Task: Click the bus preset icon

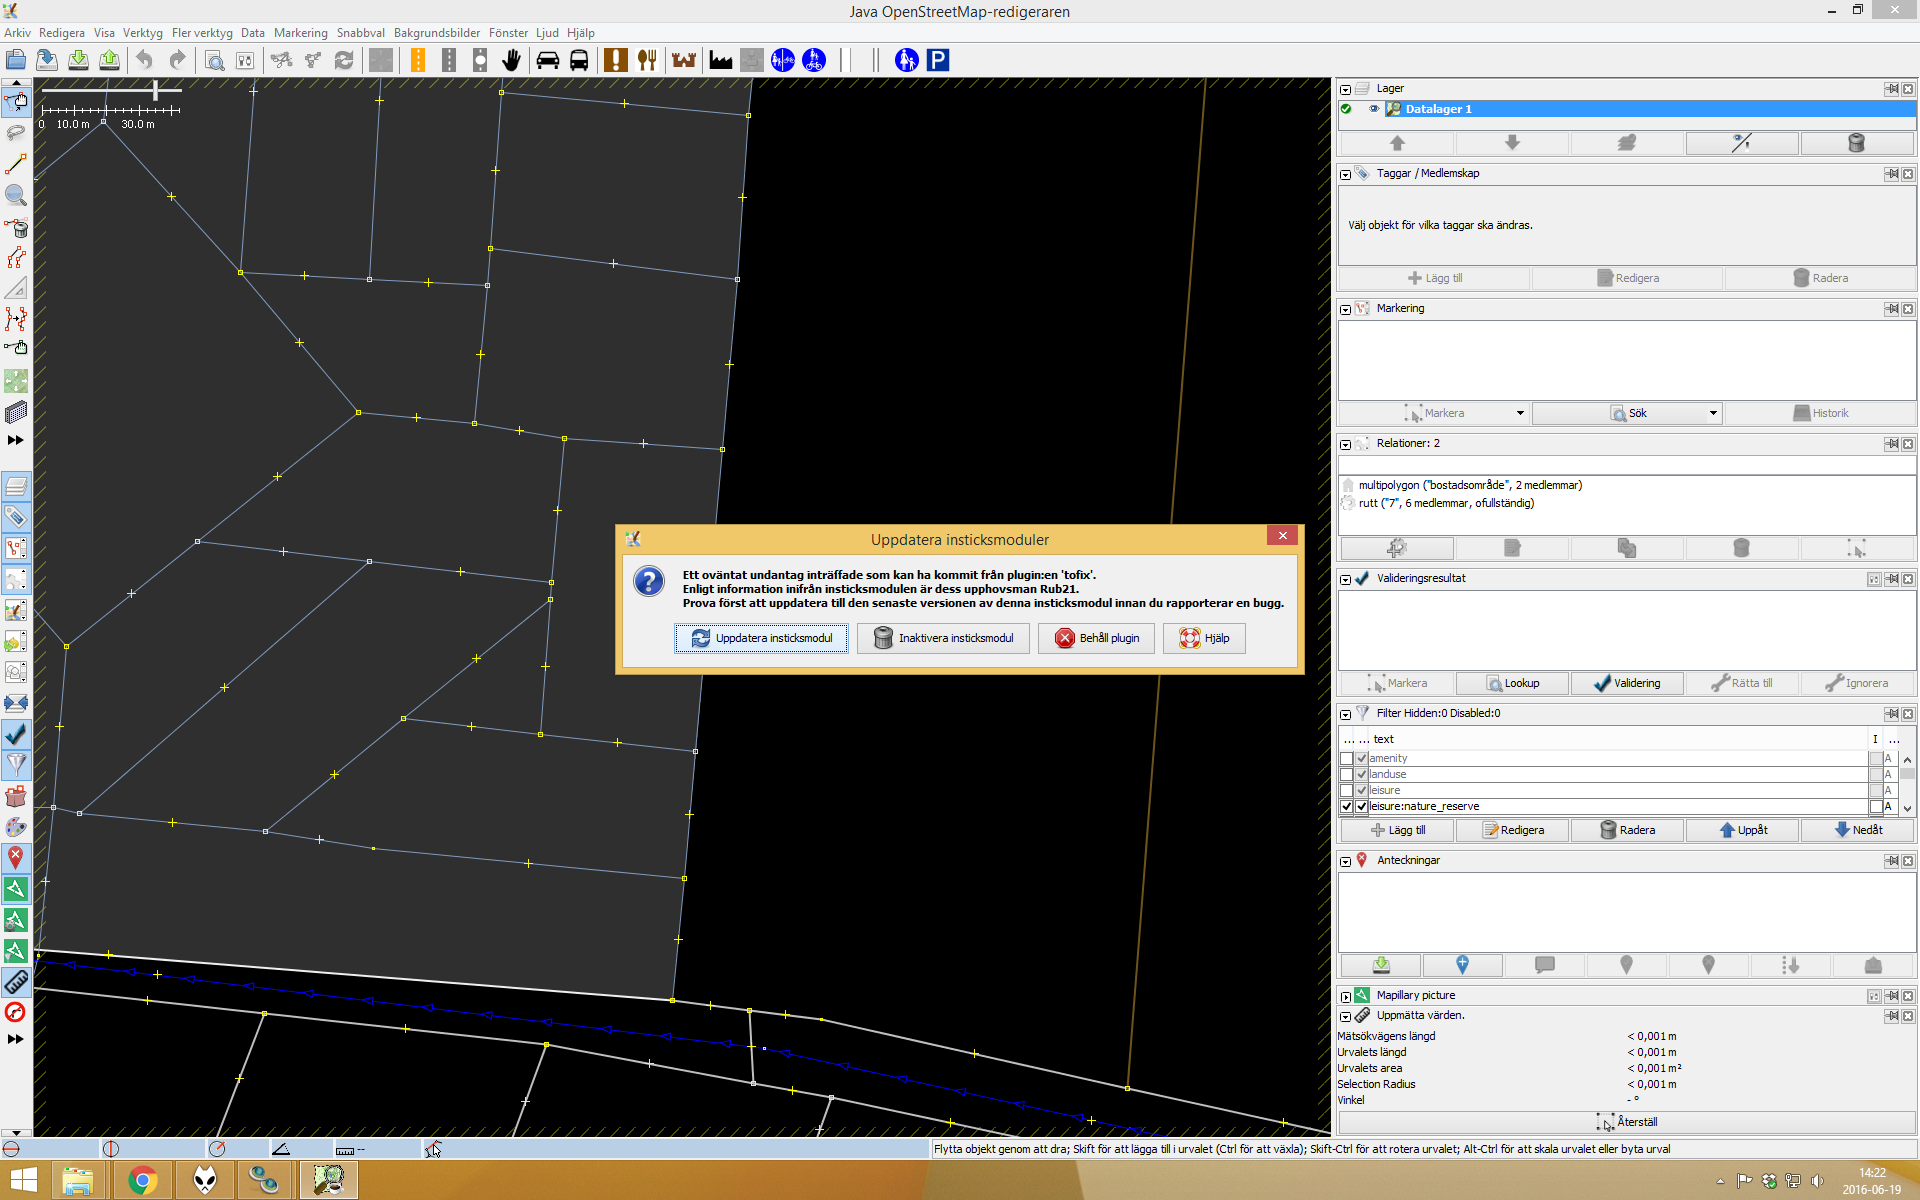Action: point(579,60)
